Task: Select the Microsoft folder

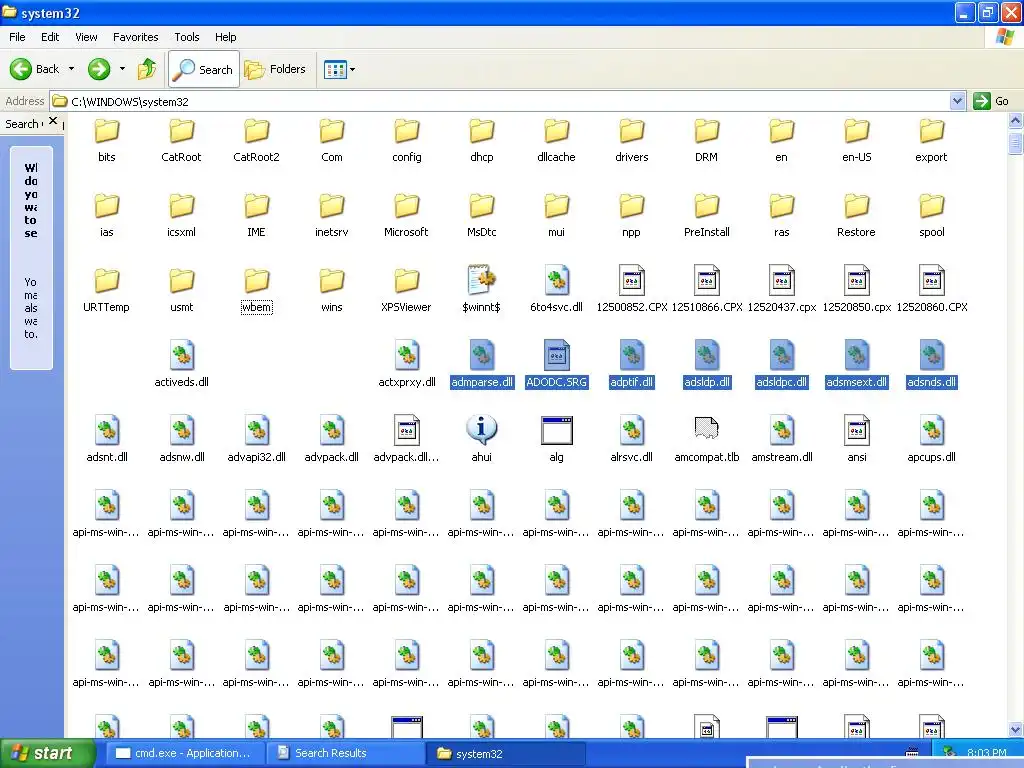Action: (x=406, y=216)
